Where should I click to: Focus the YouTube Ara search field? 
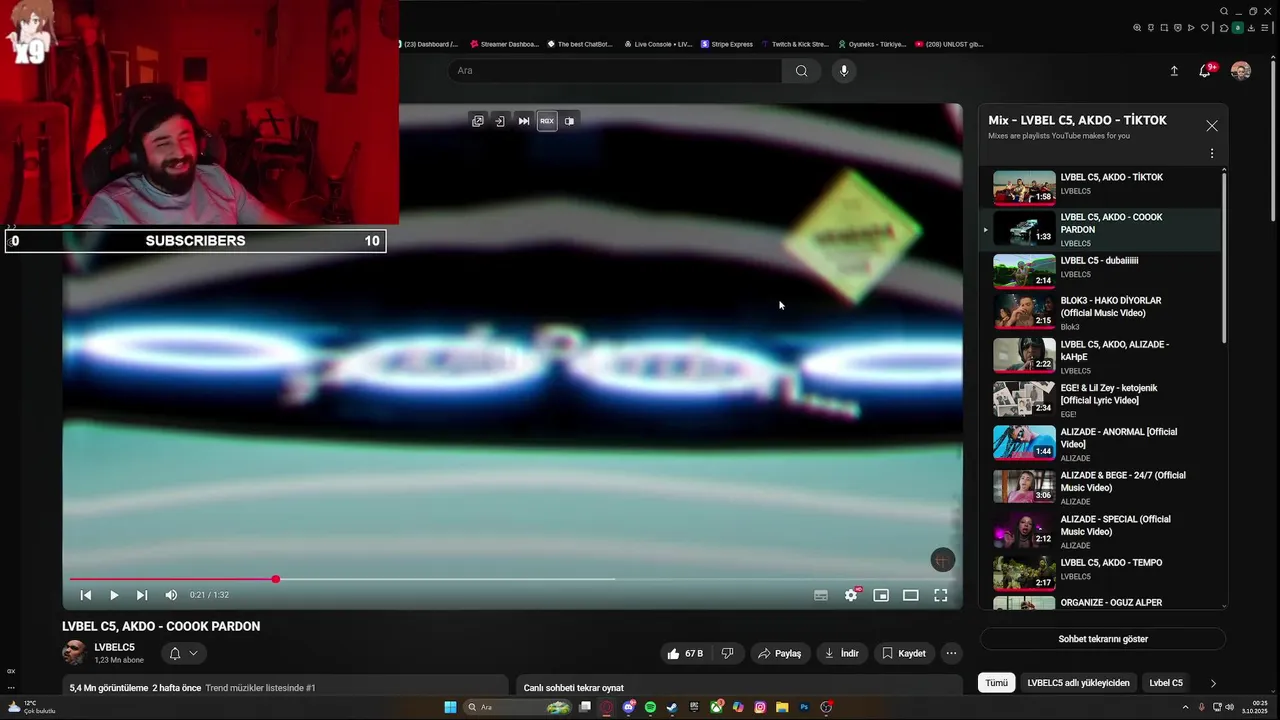coord(614,71)
